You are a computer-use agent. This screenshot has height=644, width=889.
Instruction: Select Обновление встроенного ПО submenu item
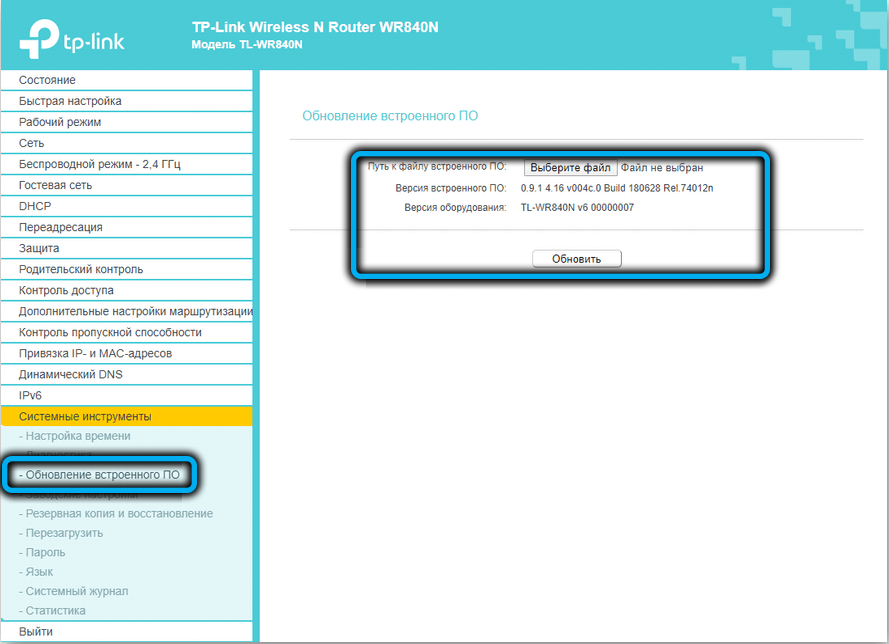point(100,475)
